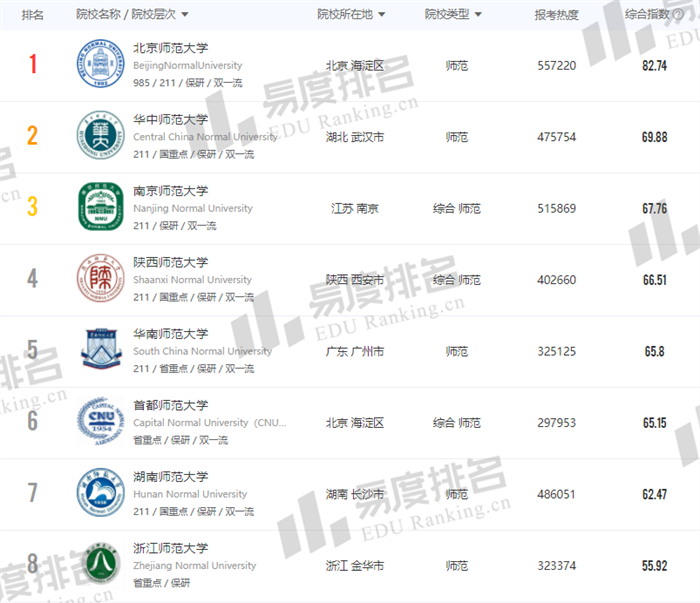Click 省重点 / 保研 / 双一流 tags of 首都师范大学
This screenshot has width=700, height=603.
180,440
